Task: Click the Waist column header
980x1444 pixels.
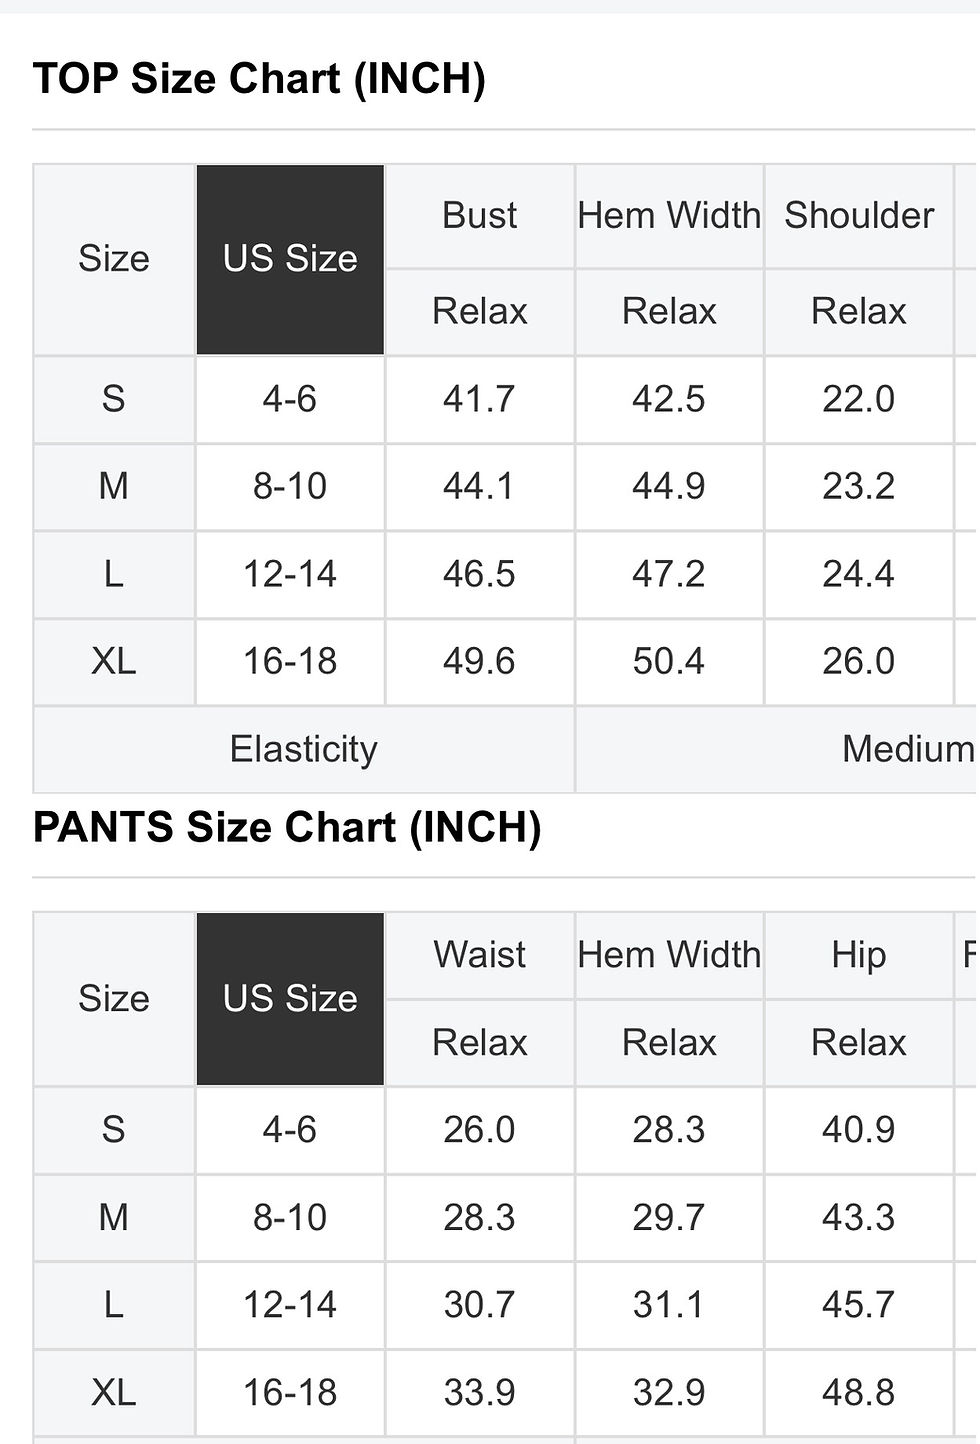Action: (x=479, y=955)
